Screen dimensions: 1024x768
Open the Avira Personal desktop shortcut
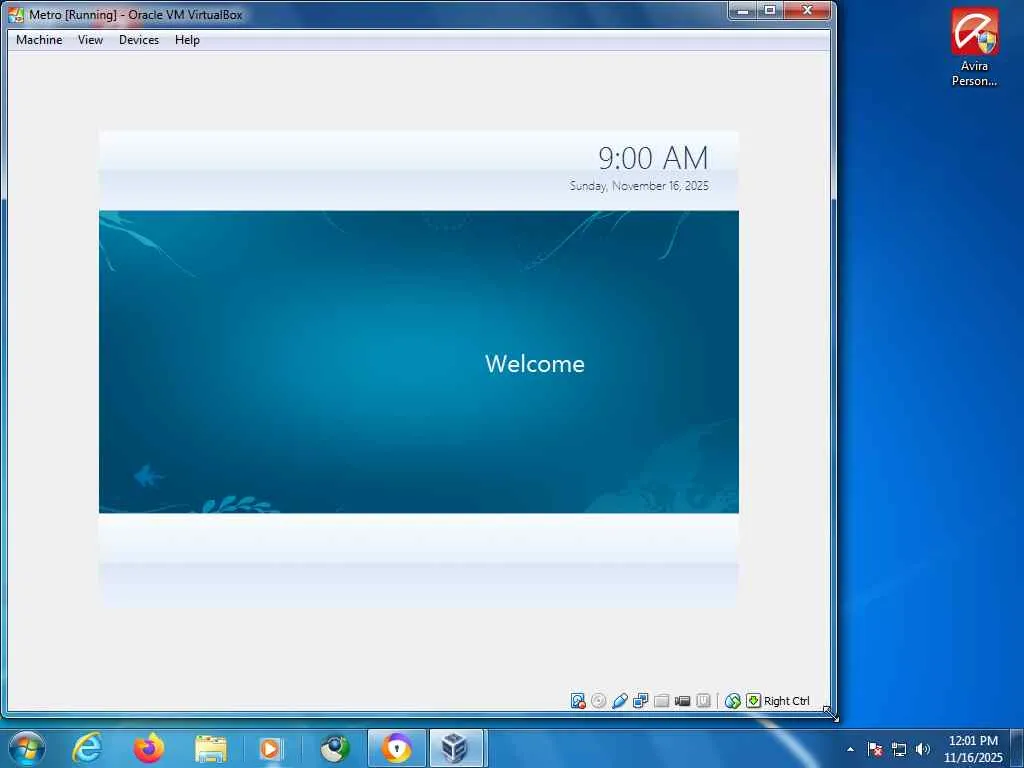974,47
